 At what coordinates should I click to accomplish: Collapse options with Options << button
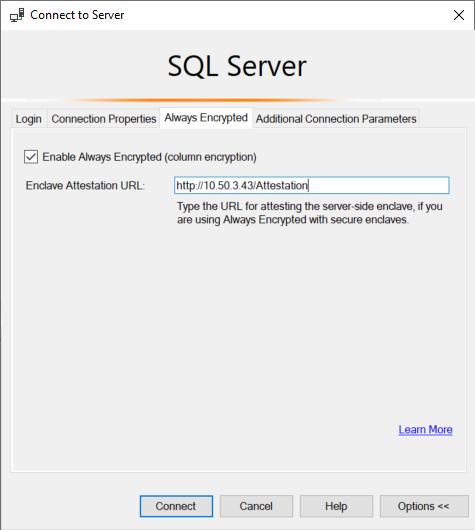click(x=424, y=506)
